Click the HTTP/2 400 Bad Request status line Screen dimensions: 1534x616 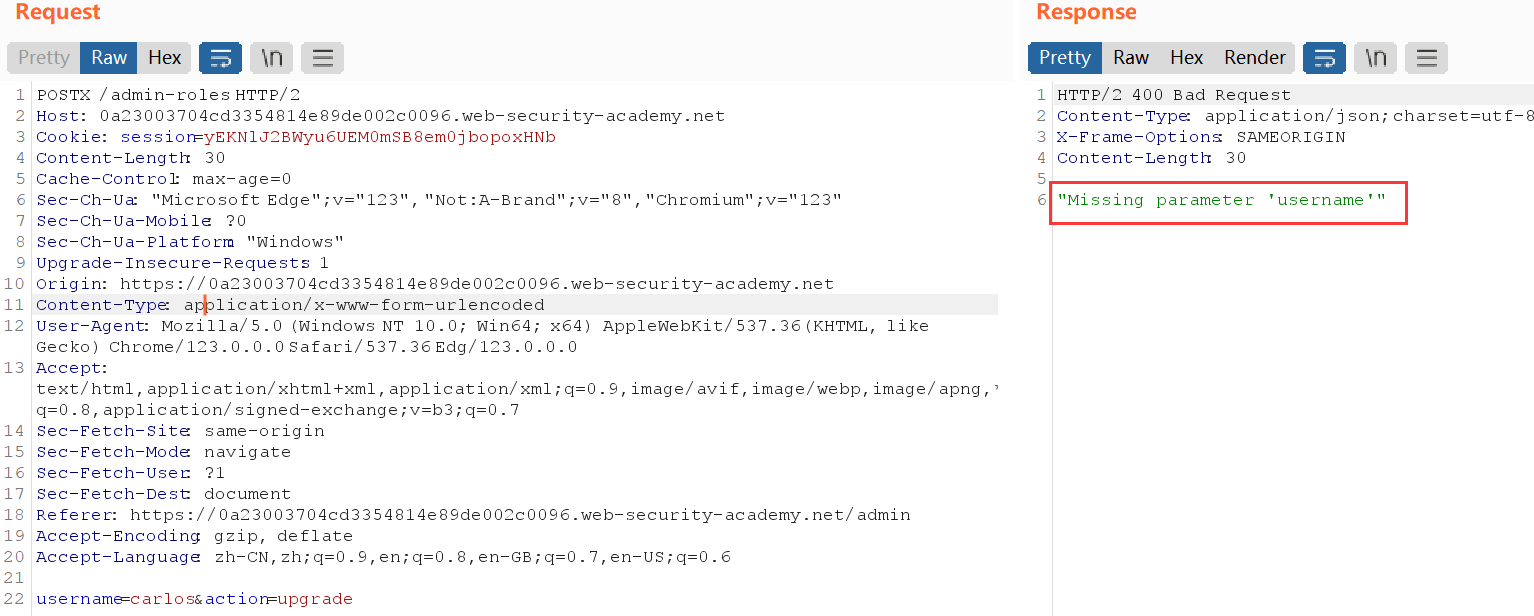1173,95
